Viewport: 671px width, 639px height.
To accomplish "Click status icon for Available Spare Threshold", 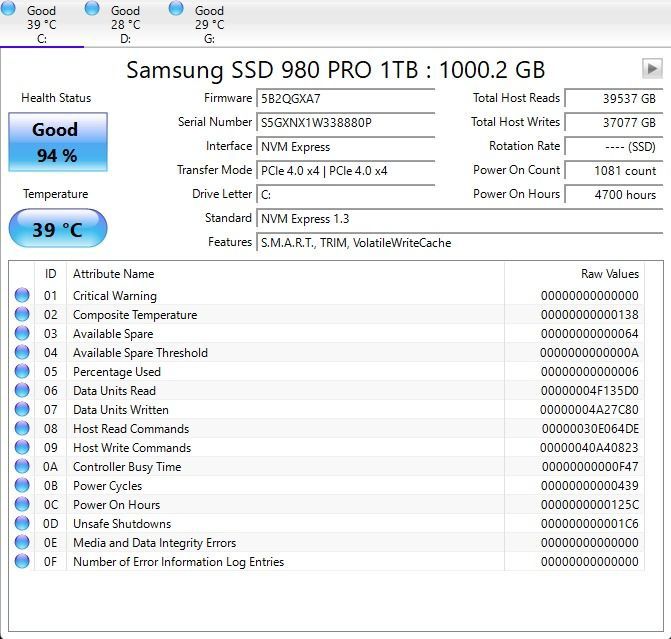I will [x=22, y=352].
